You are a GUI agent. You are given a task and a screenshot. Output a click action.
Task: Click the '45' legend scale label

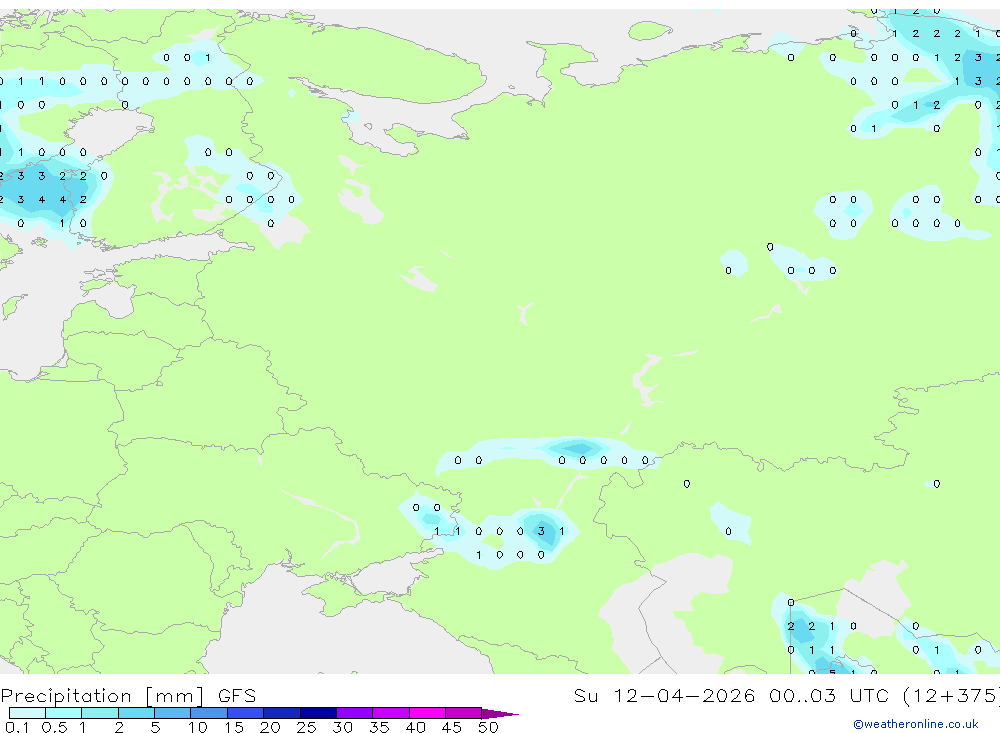452,727
